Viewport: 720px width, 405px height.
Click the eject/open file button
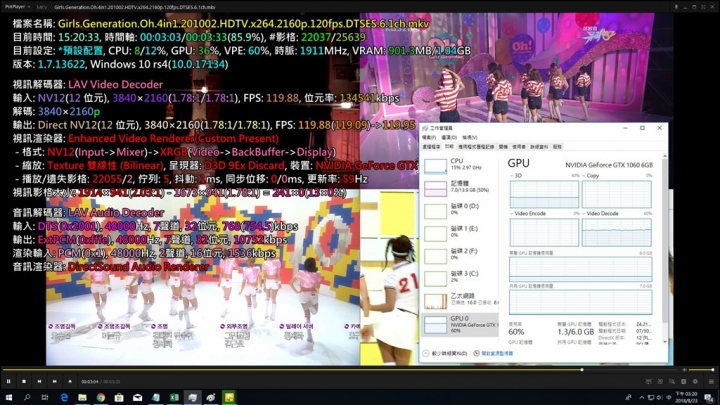pos(70,381)
